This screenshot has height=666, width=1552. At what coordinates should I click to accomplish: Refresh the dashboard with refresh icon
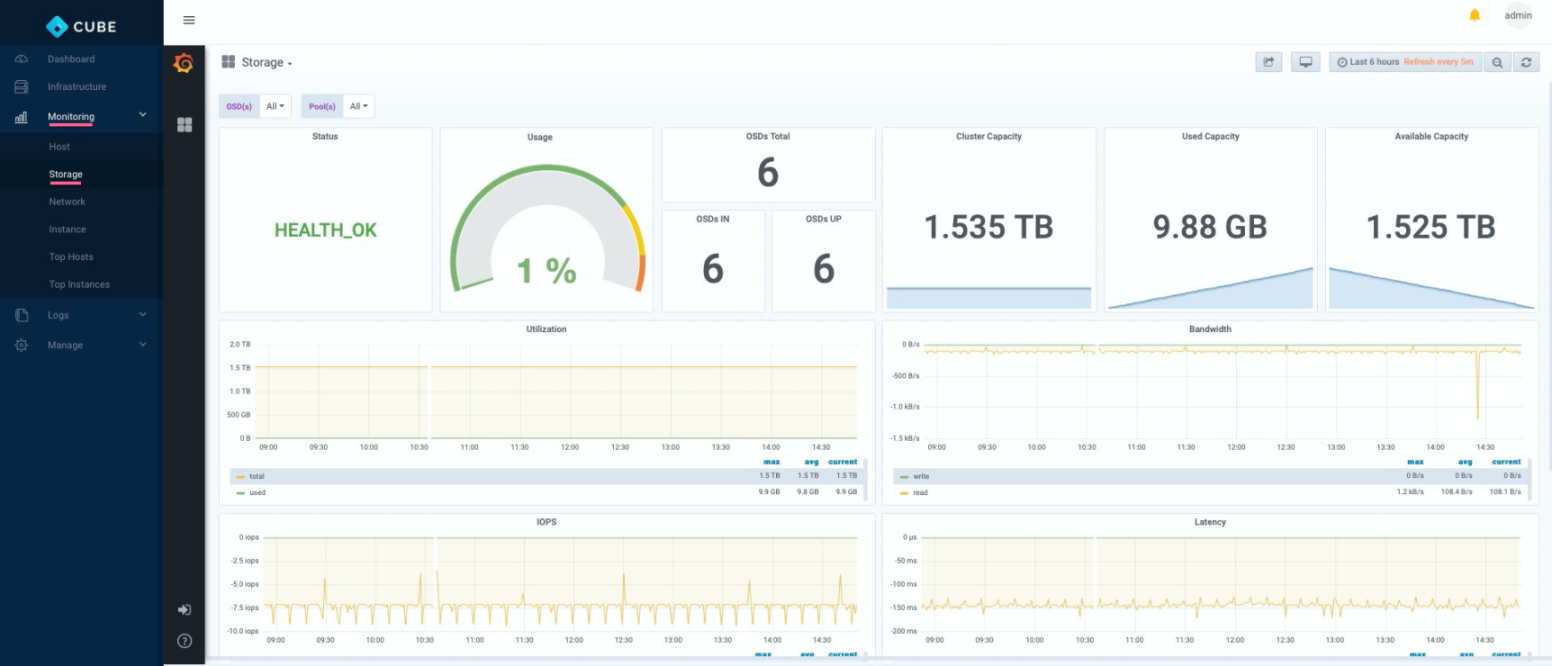click(1526, 62)
